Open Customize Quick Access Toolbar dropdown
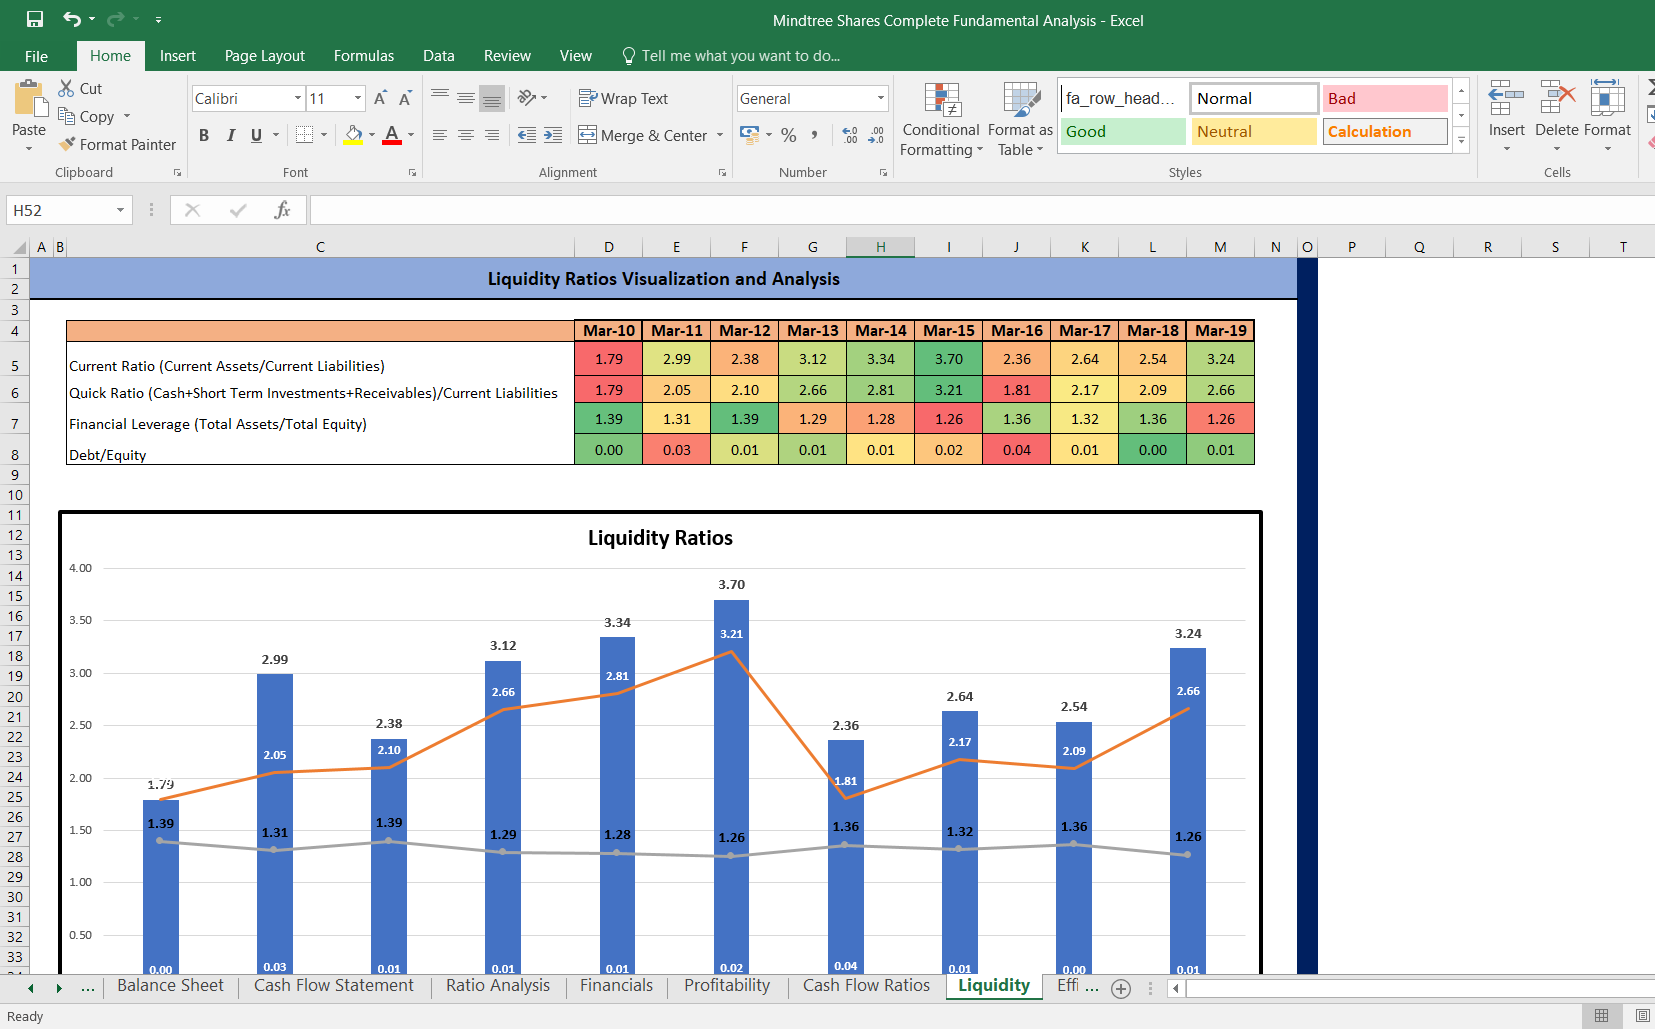The image size is (1655, 1029). click(158, 19)
